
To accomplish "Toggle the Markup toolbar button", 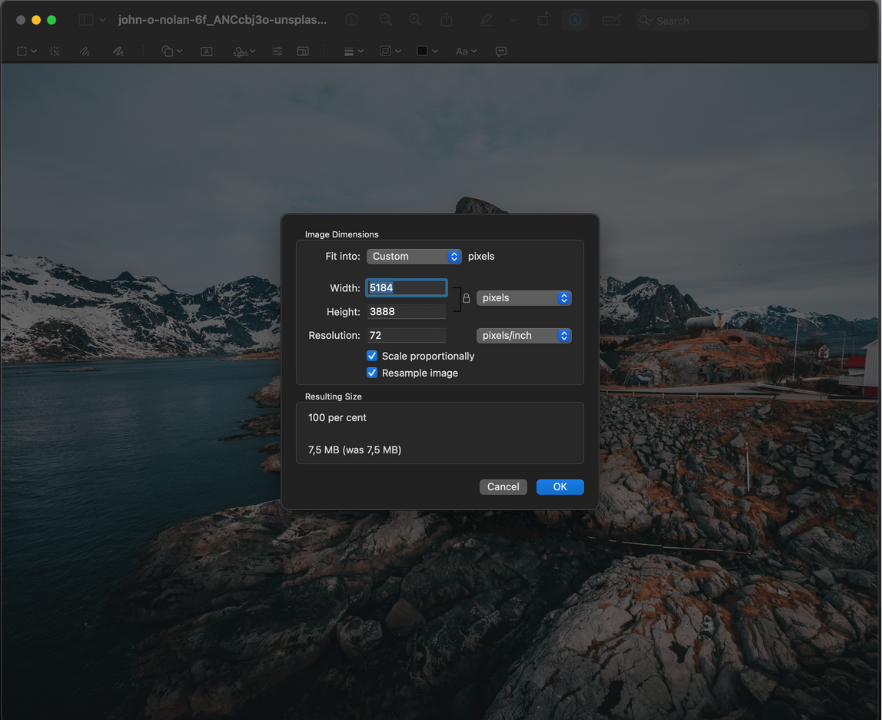I will pyautogui.click(x=575, y=20).
